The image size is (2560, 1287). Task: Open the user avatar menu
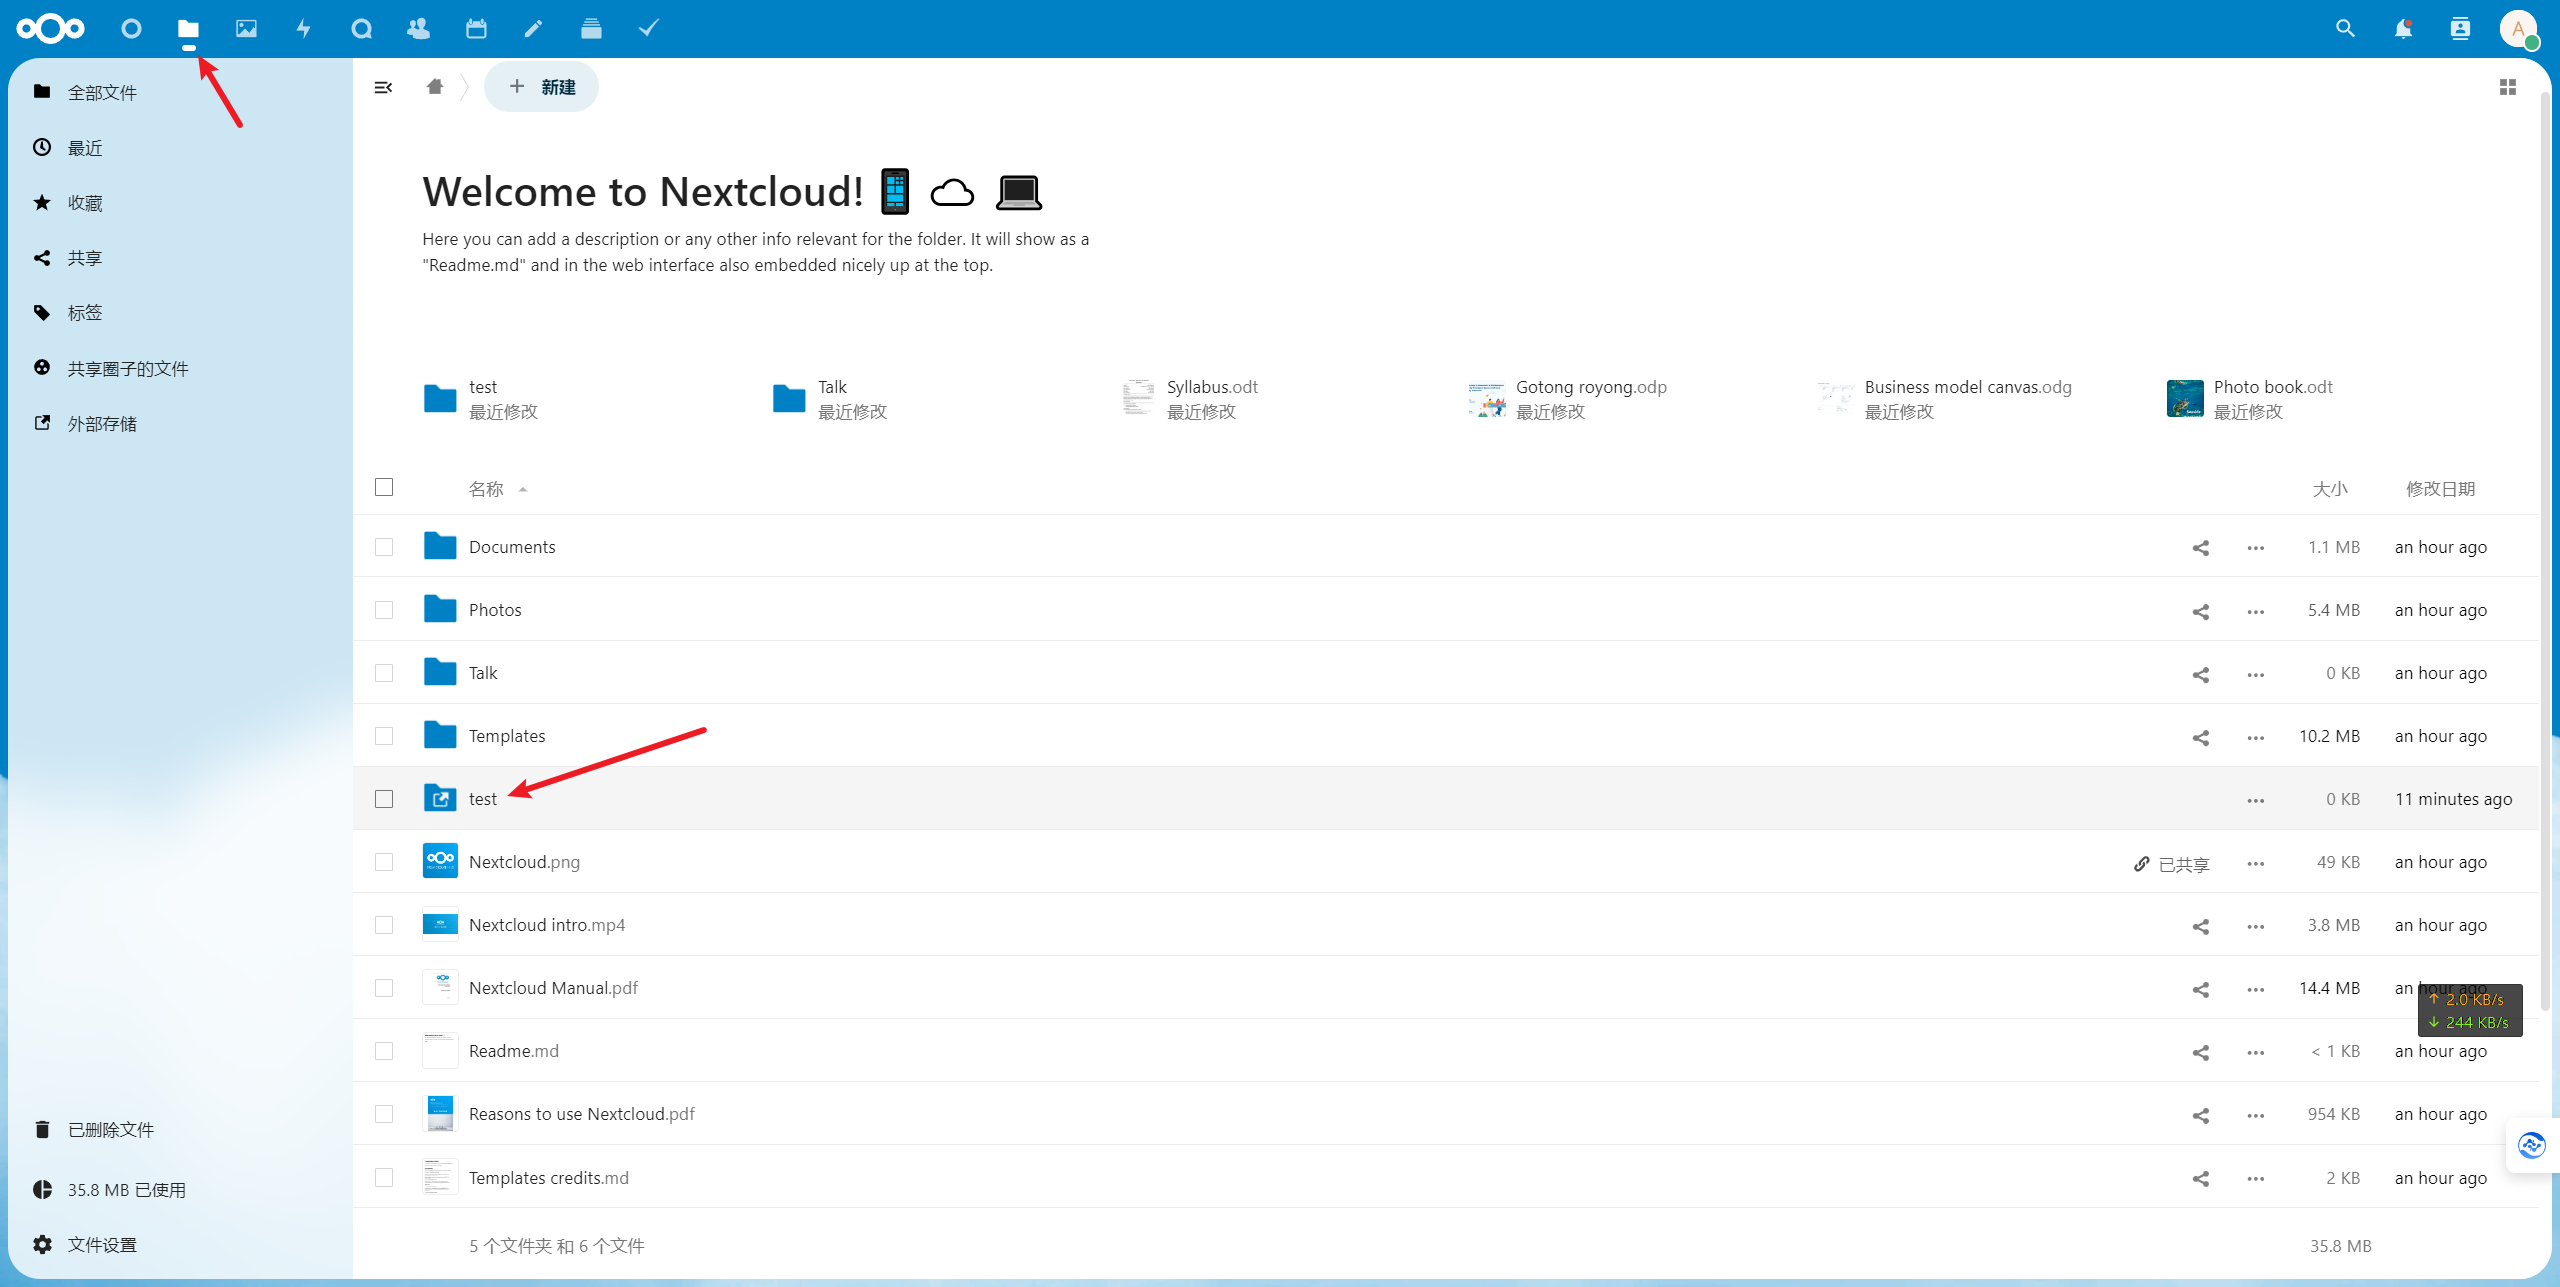(2518, 28)
